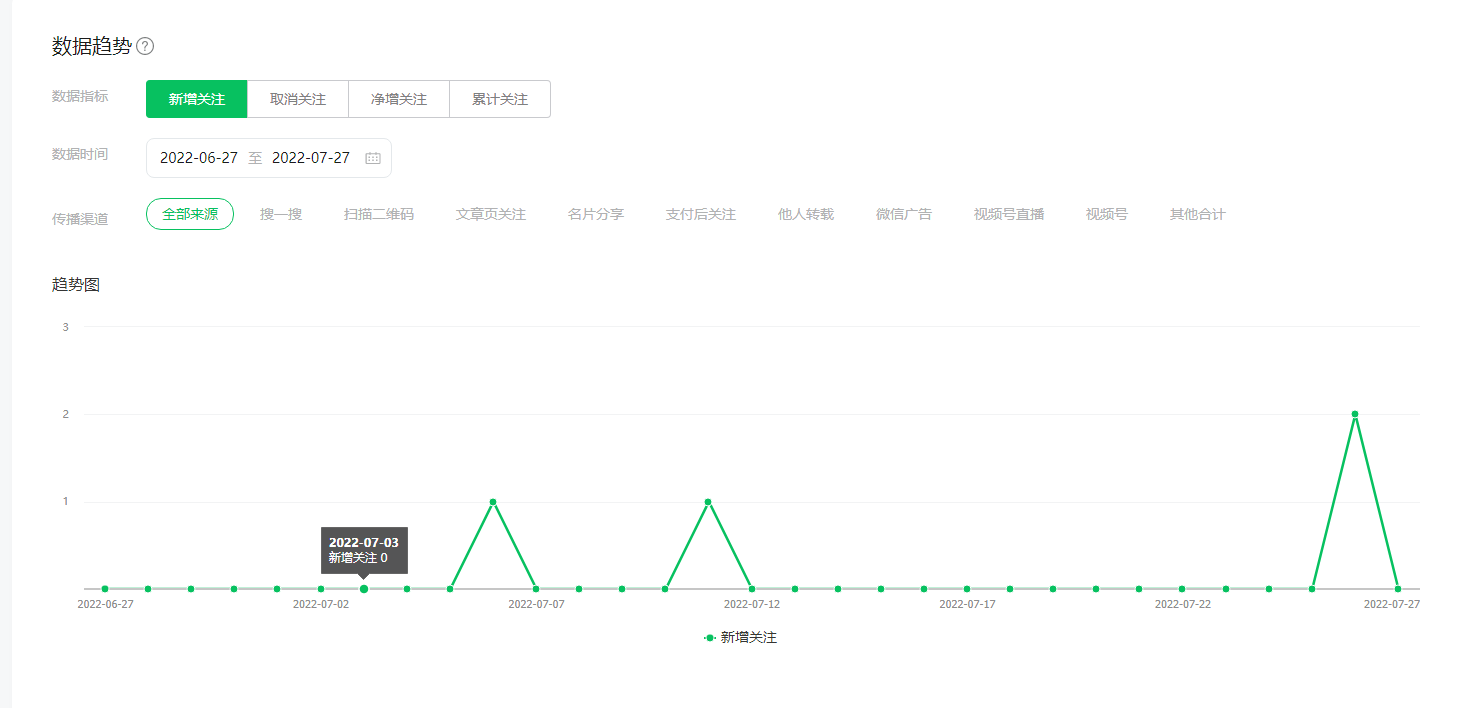Filter by 扫描二维码 channel

(379, 214)
